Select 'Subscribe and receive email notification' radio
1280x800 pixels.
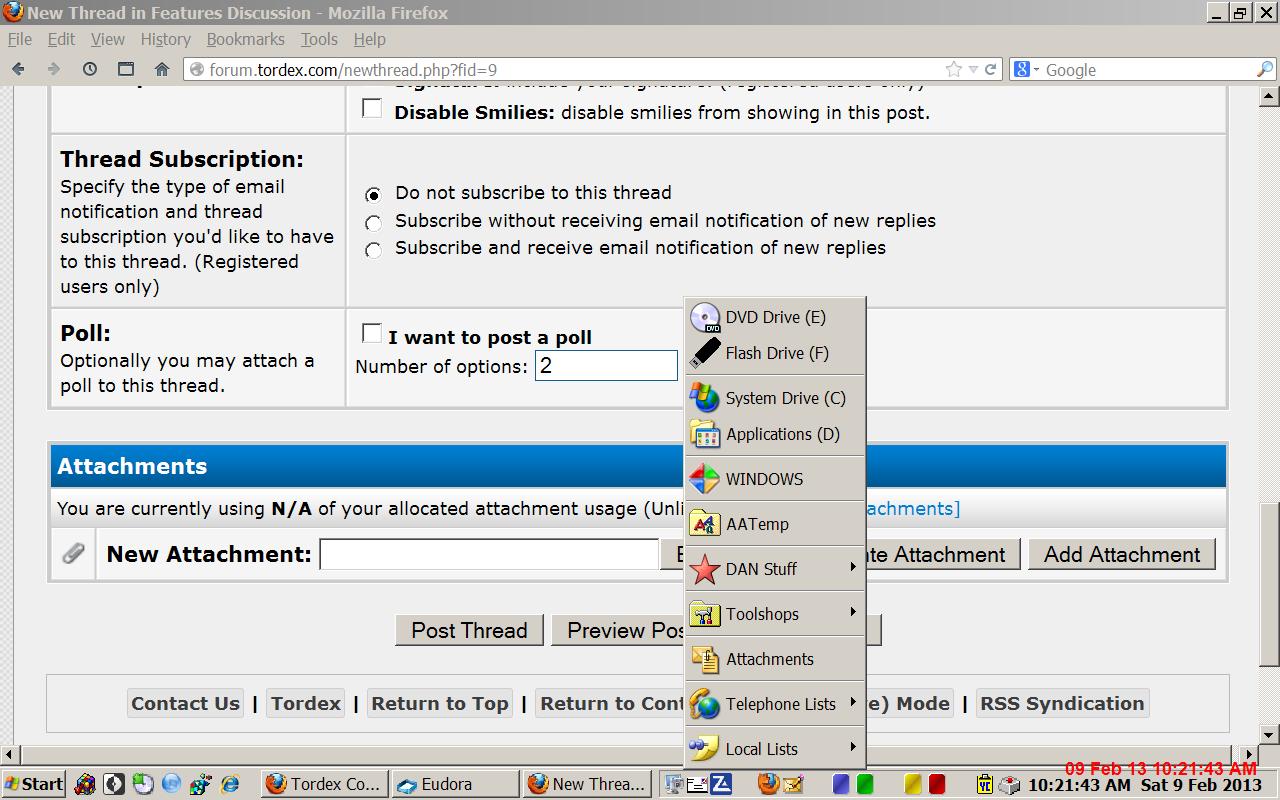pos(373,250)
